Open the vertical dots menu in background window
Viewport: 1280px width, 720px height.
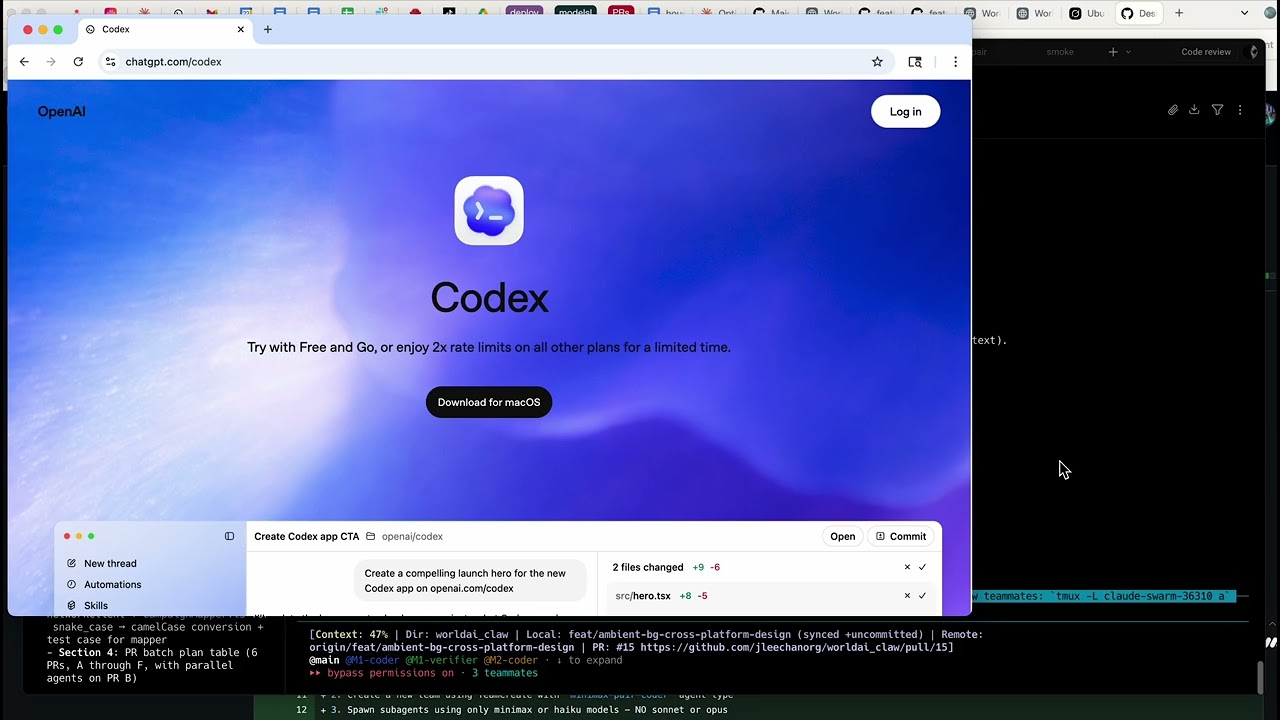click(1240, 110)
